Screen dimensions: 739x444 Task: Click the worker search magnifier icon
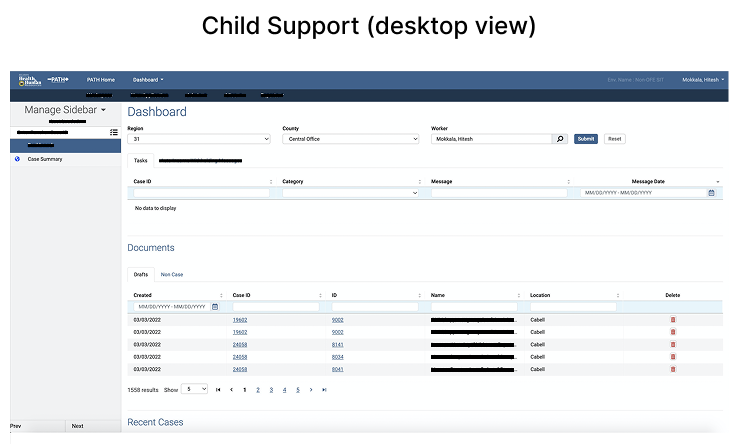point(560,139)
